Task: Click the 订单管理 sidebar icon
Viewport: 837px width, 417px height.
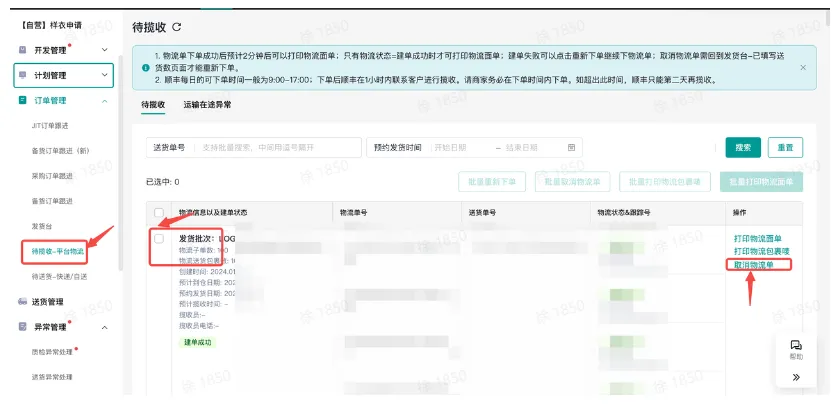Action: click(22, 100)
